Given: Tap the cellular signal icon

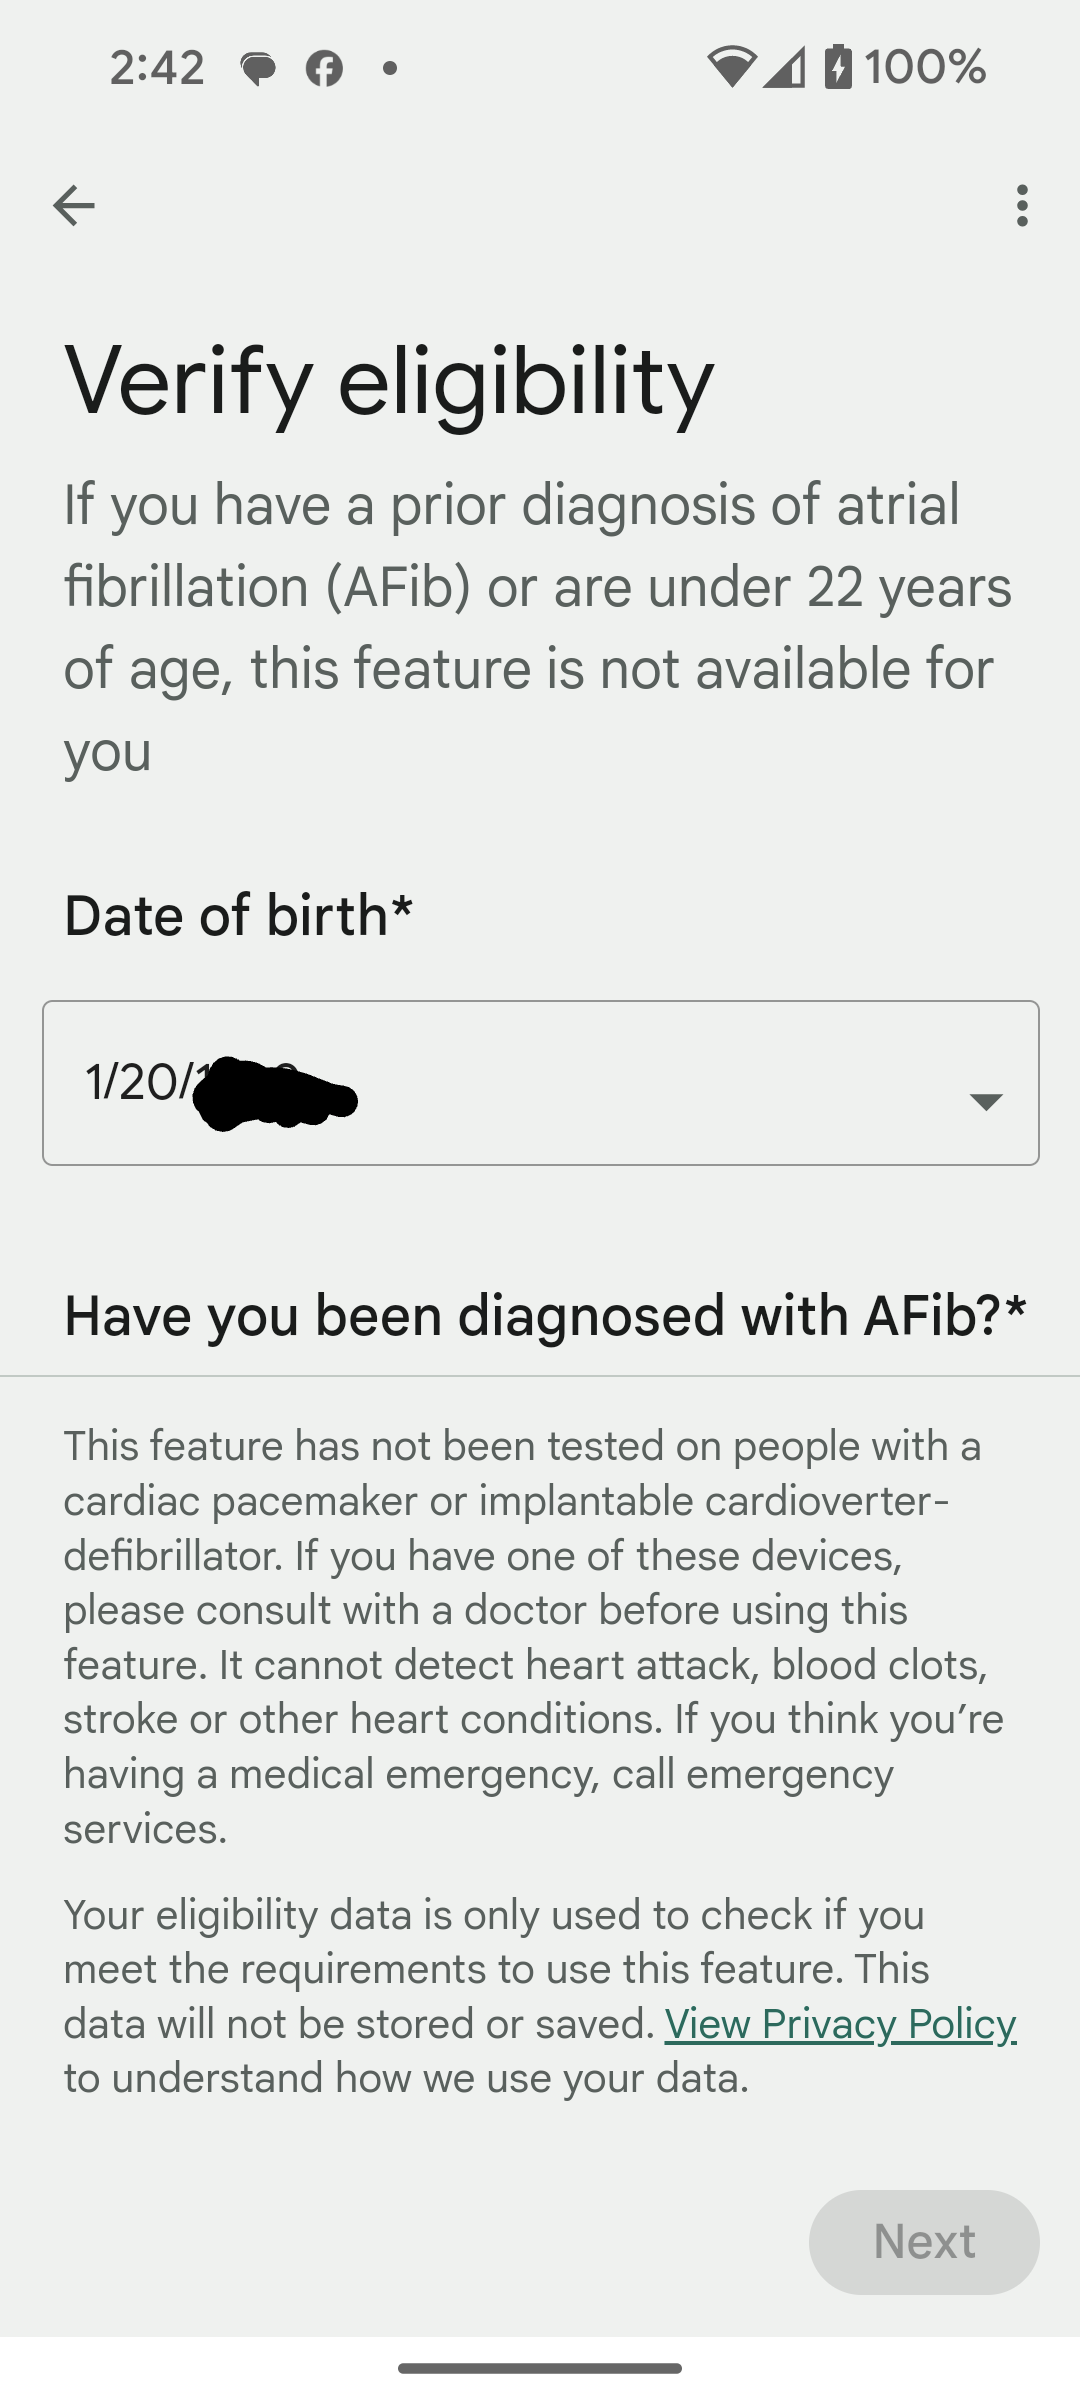Looking at the screenshot, I should pyautogui.click(x=784, y=67).
